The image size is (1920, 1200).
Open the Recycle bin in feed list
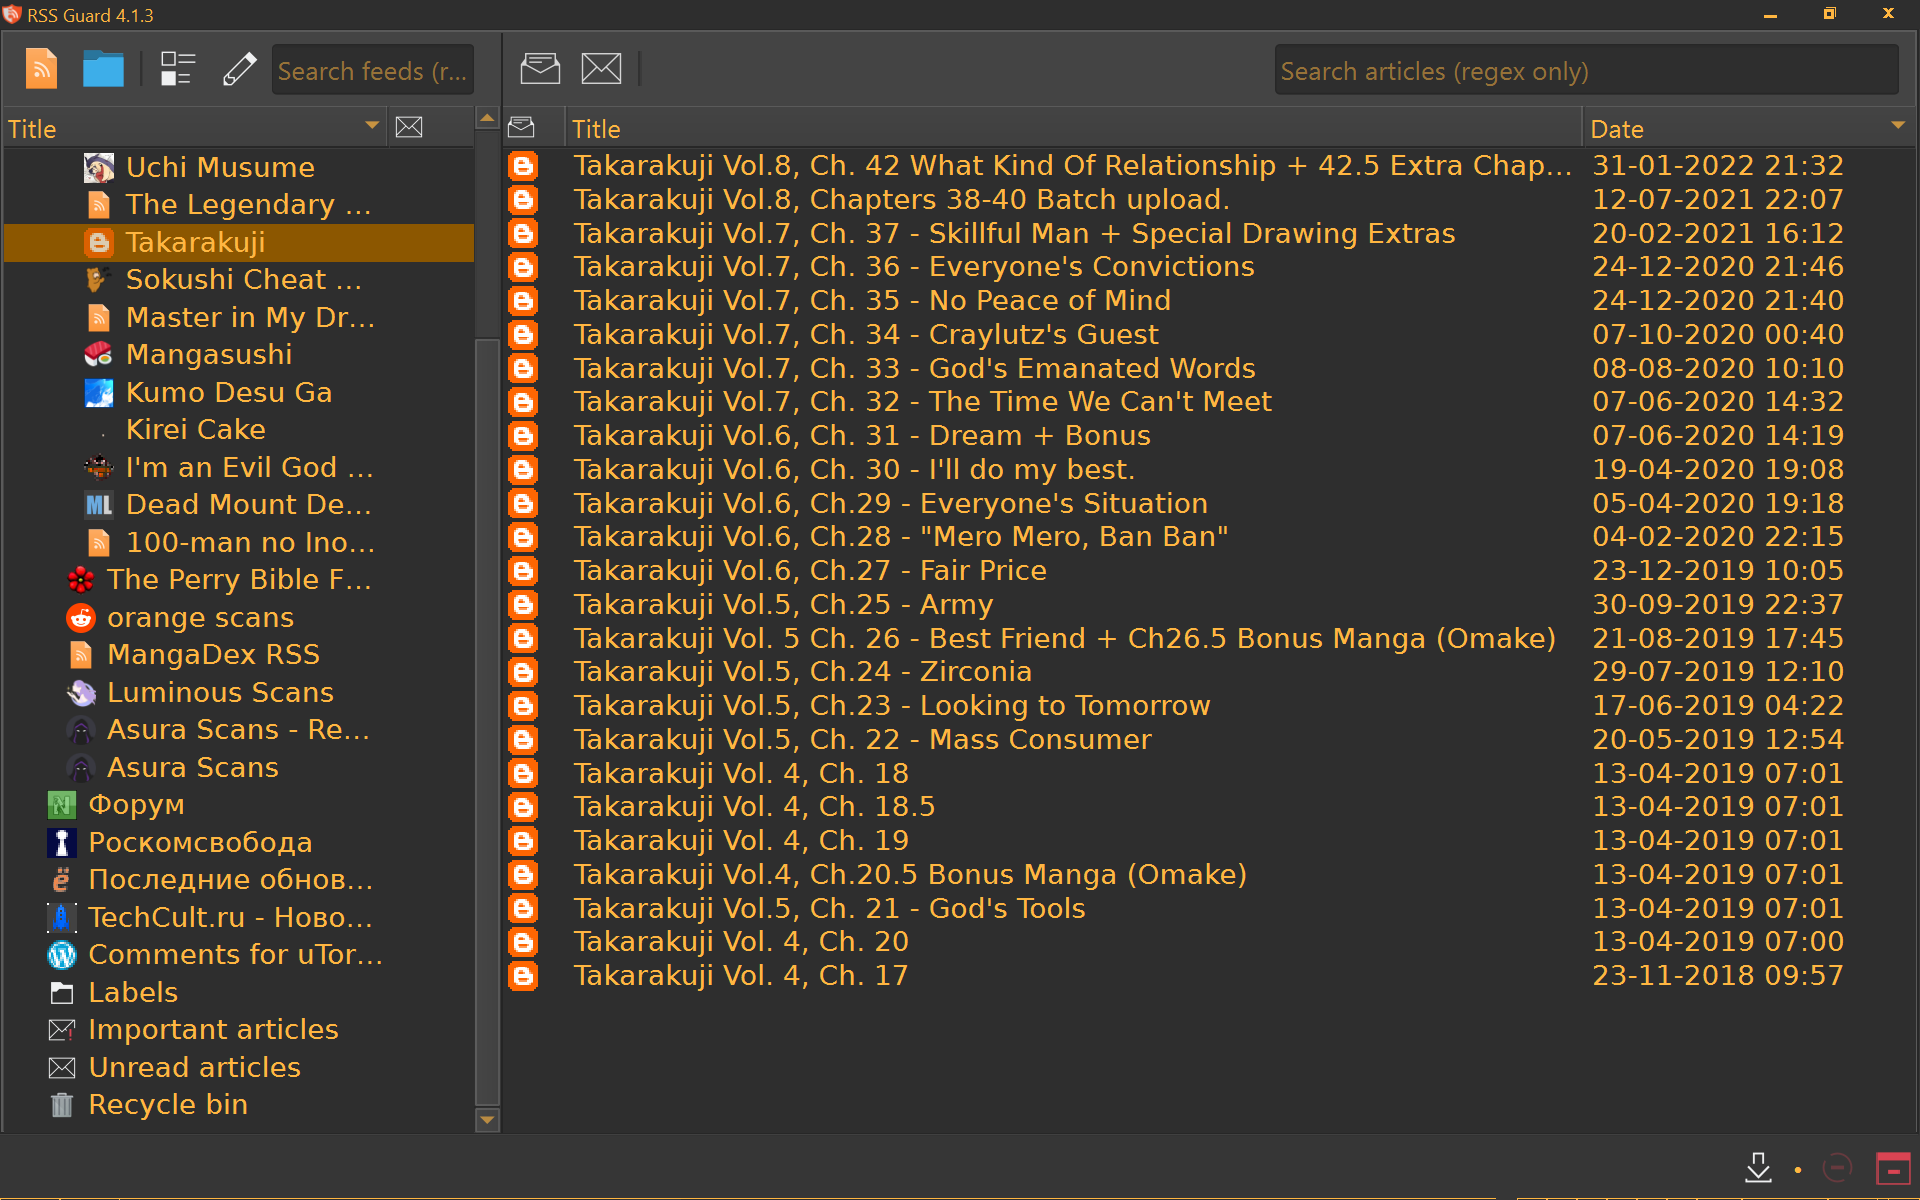[x=167, y=1104]
